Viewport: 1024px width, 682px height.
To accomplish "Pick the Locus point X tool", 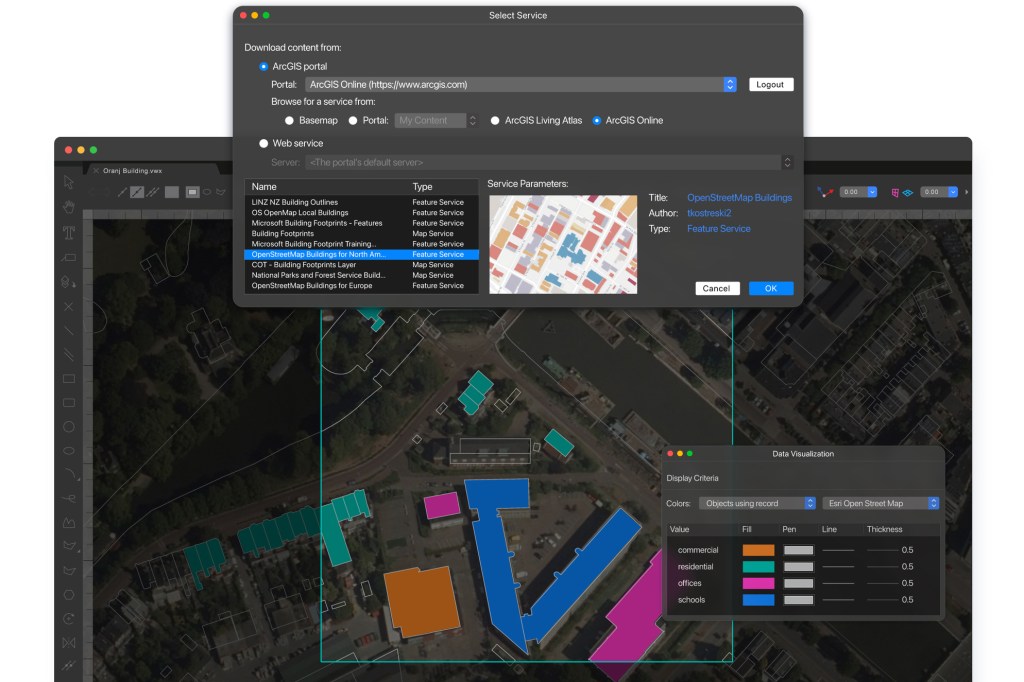I will 69,306.
